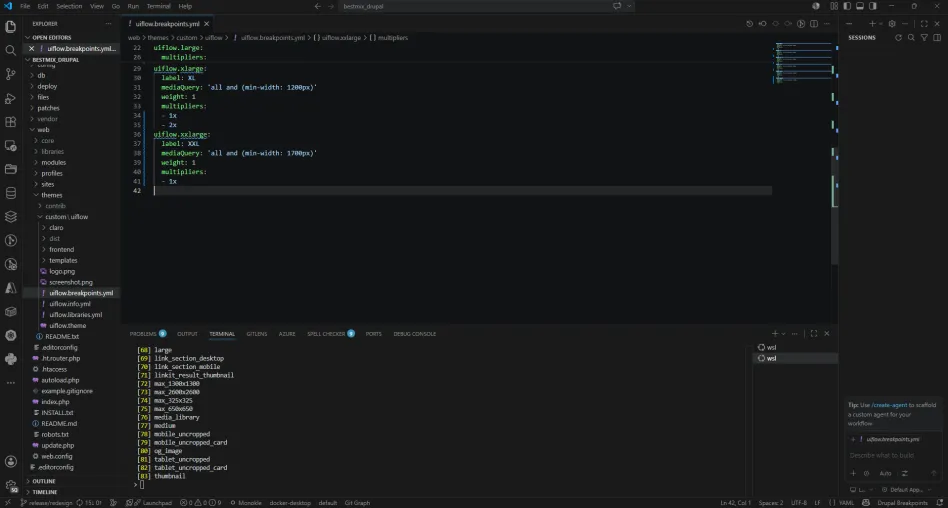Image resolution: width=948 pixels, height=508 pixels.
Task: Toggle the bottom Panel layout button
Action: 860,6
